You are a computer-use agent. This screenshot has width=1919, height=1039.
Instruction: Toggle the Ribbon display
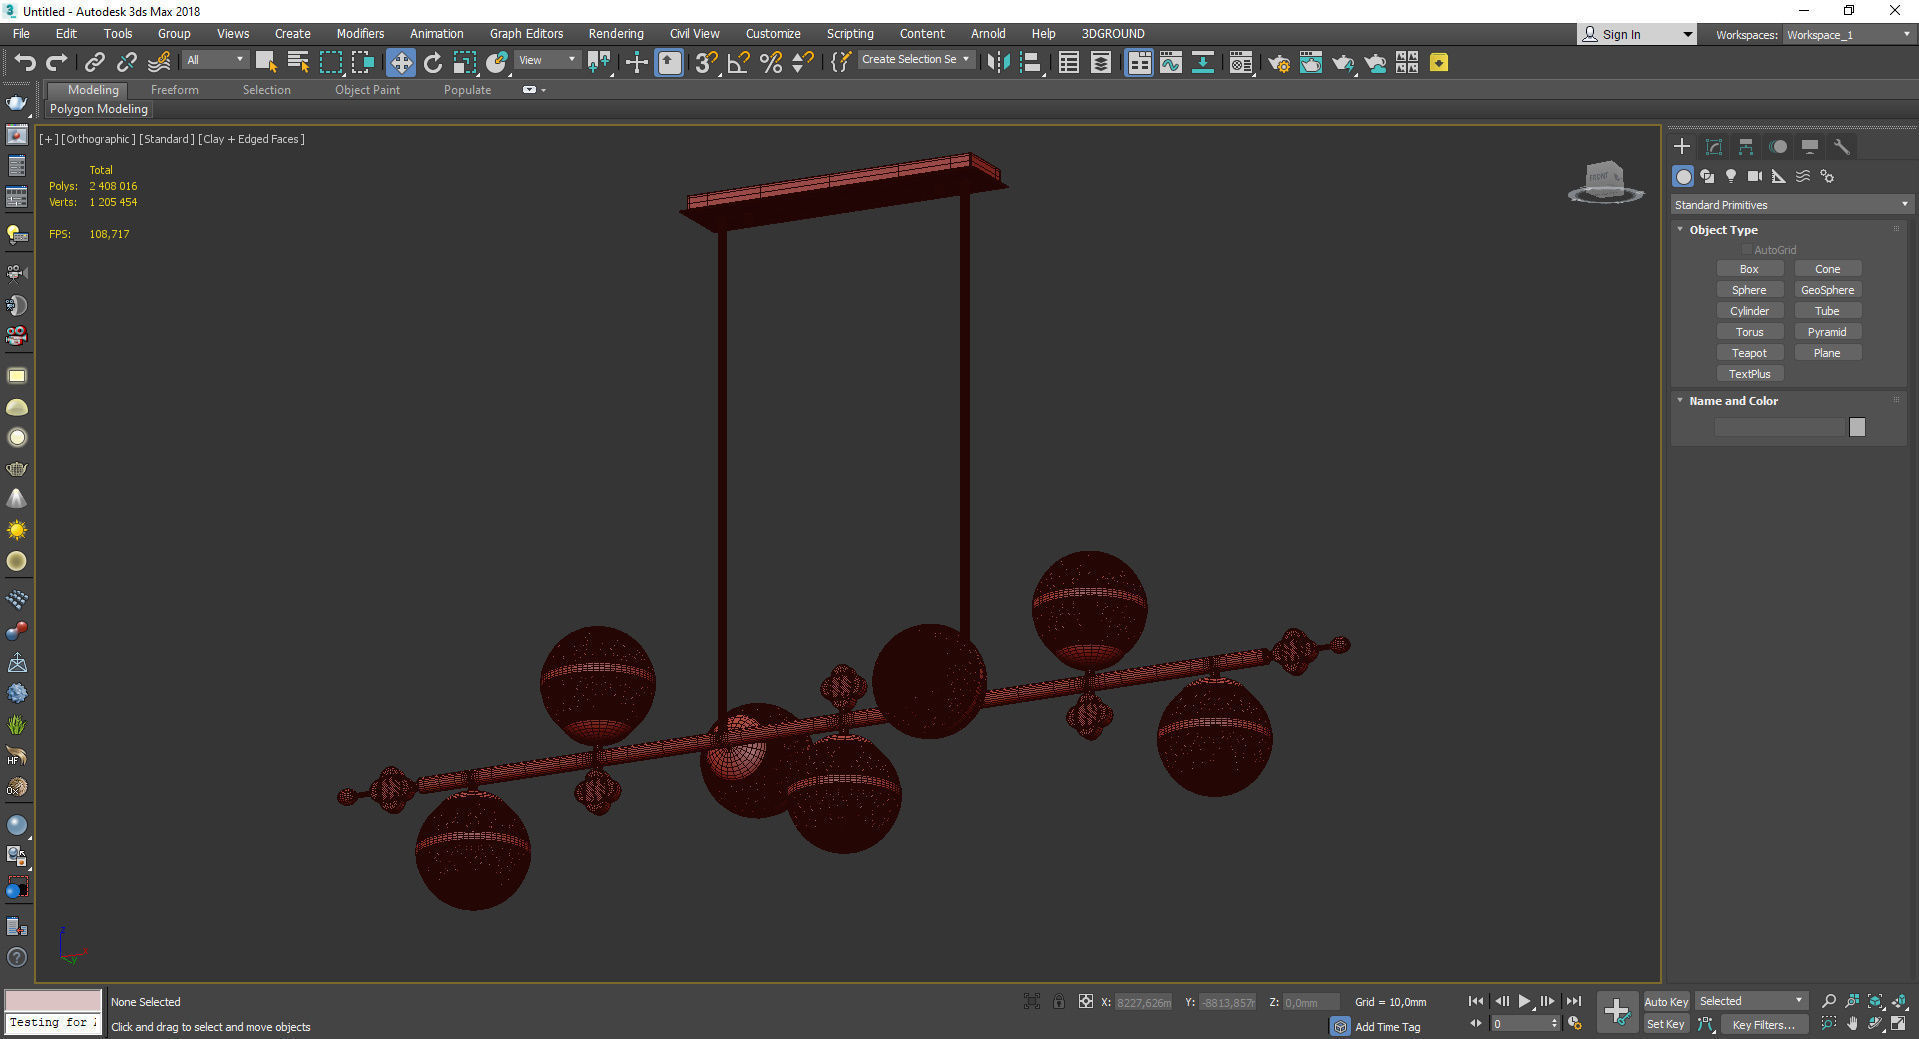(1139, 62)
